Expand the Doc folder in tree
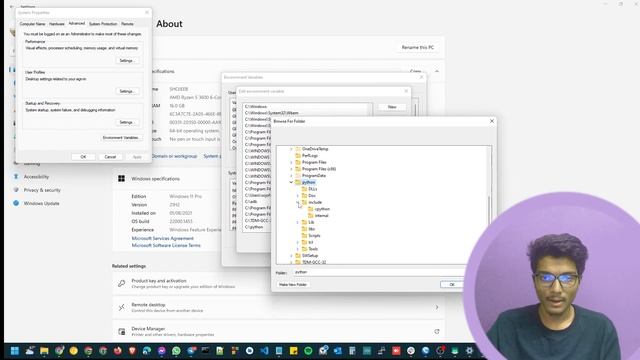Viewport: 640px width, 360px height. 298,196
